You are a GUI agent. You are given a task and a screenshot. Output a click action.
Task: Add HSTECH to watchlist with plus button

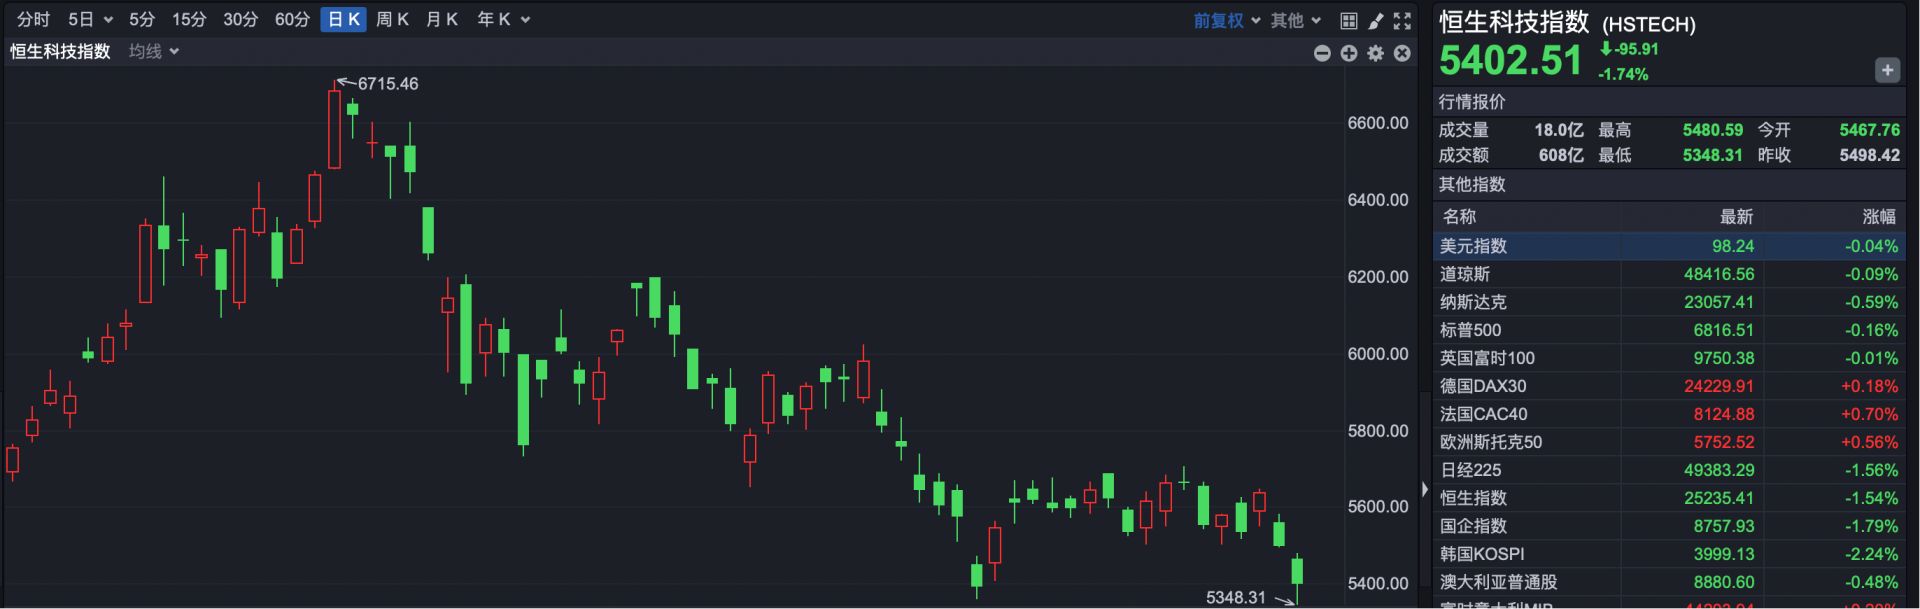point(1886,70)
